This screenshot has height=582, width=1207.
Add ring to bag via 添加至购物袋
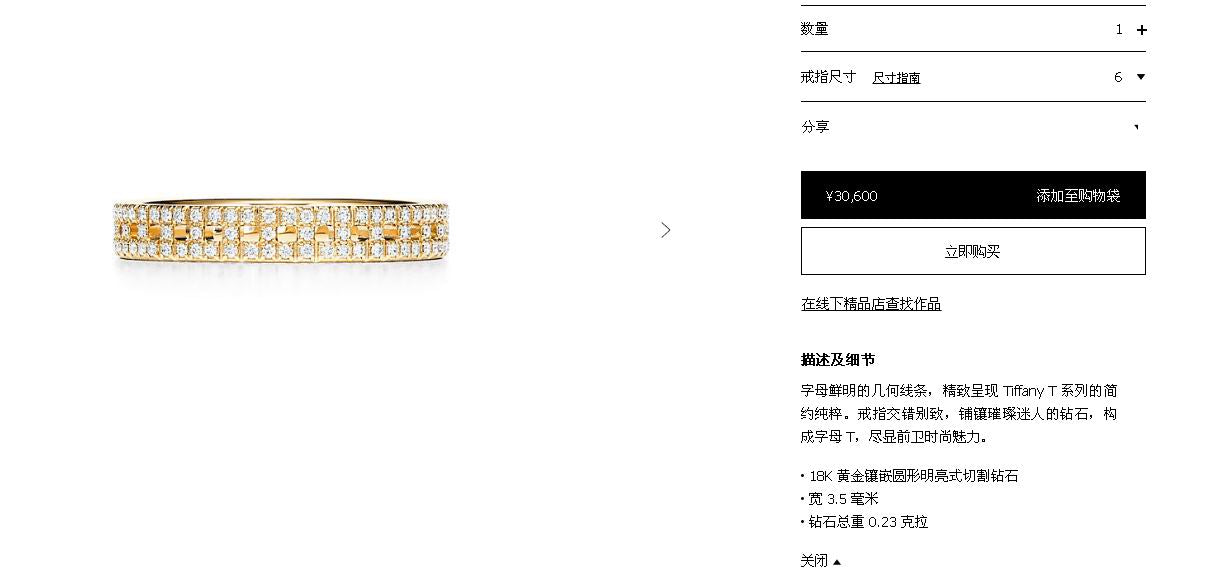1078,196
